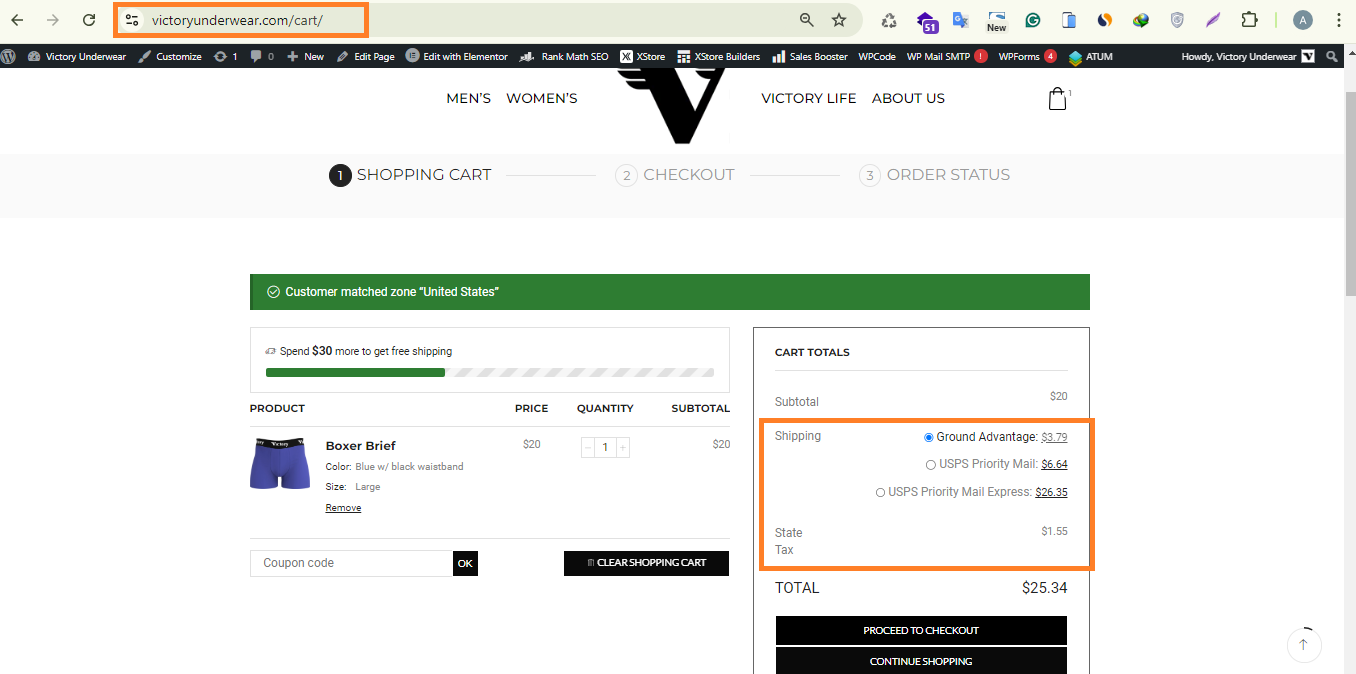The height and width of the screenshot is (674, 1356).
Task: Open the green globe download extension
Action: pyautogui.click(x=1141, y=20)
